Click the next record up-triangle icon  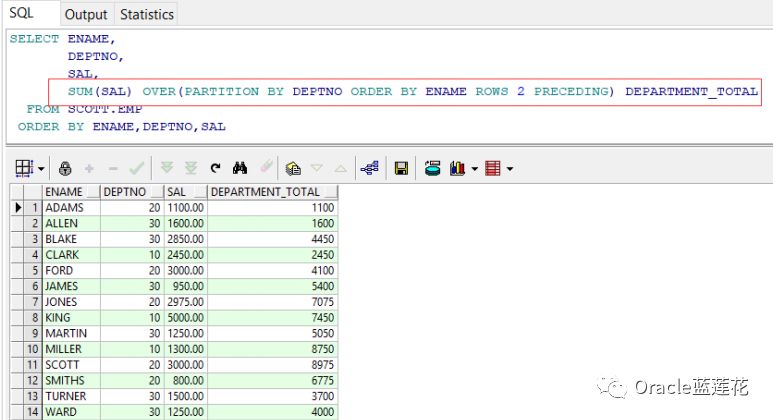(x=340, y=169)
